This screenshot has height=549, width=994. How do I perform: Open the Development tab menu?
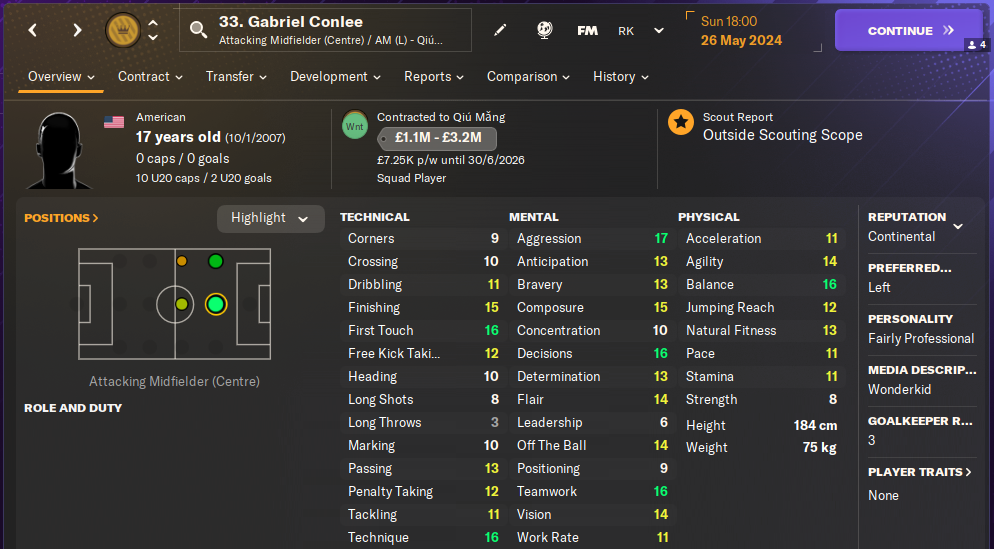[x=336, y=77]
